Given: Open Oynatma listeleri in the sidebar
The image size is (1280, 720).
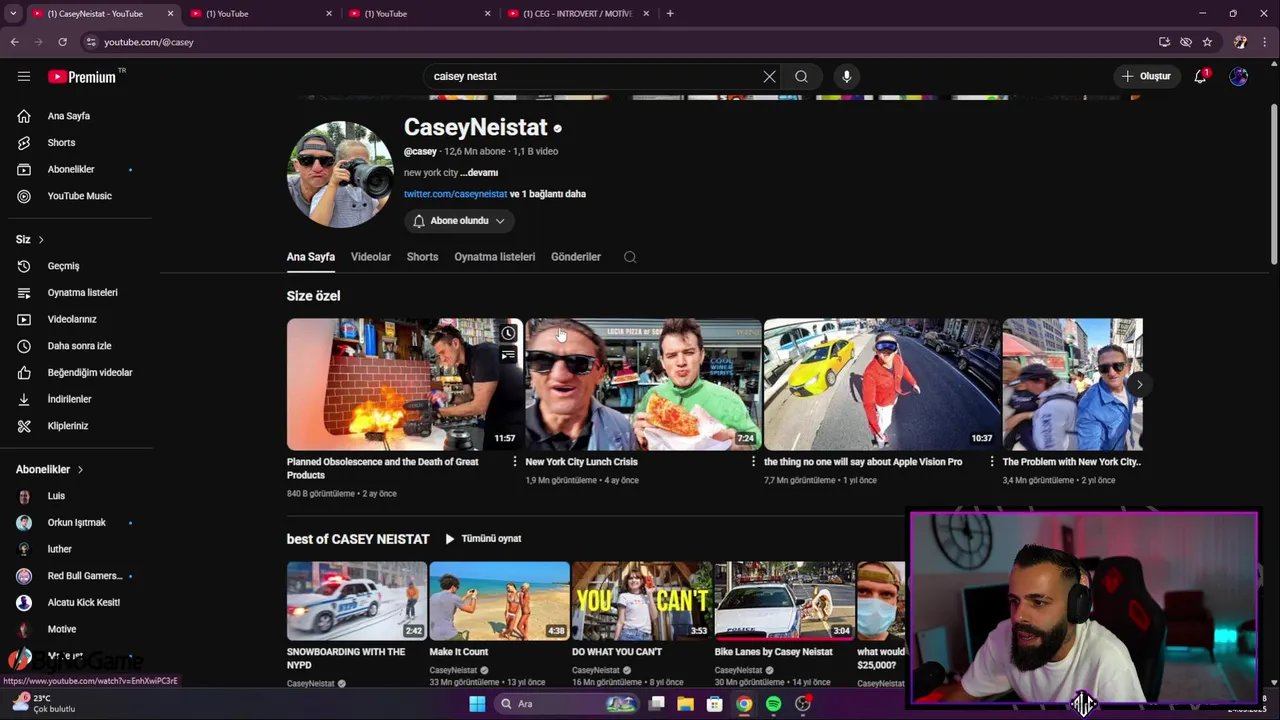Looking at the screenshot, I should 80,292.
